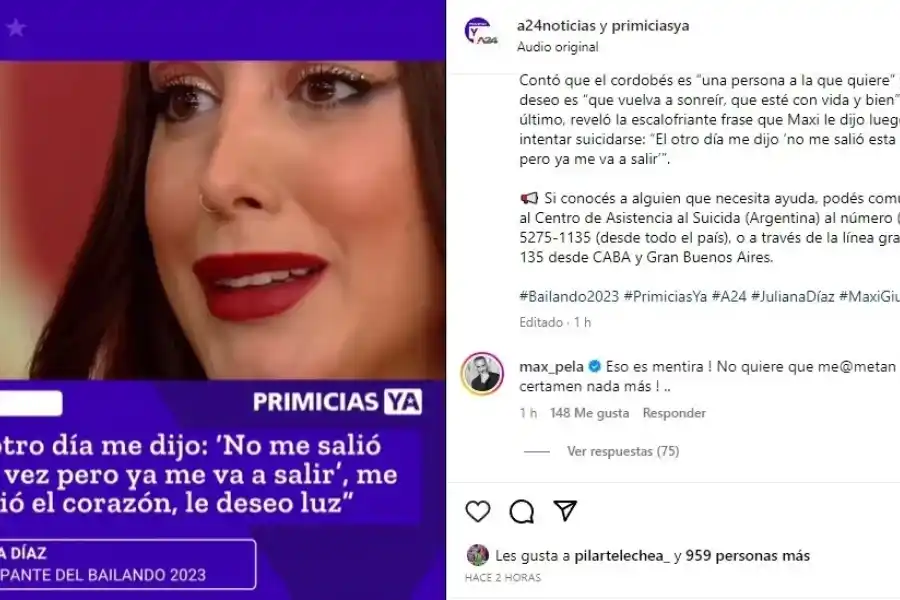Open the primiciasya account link
Image resolution: width=900 pixels, height=600 pixels.
650,26
